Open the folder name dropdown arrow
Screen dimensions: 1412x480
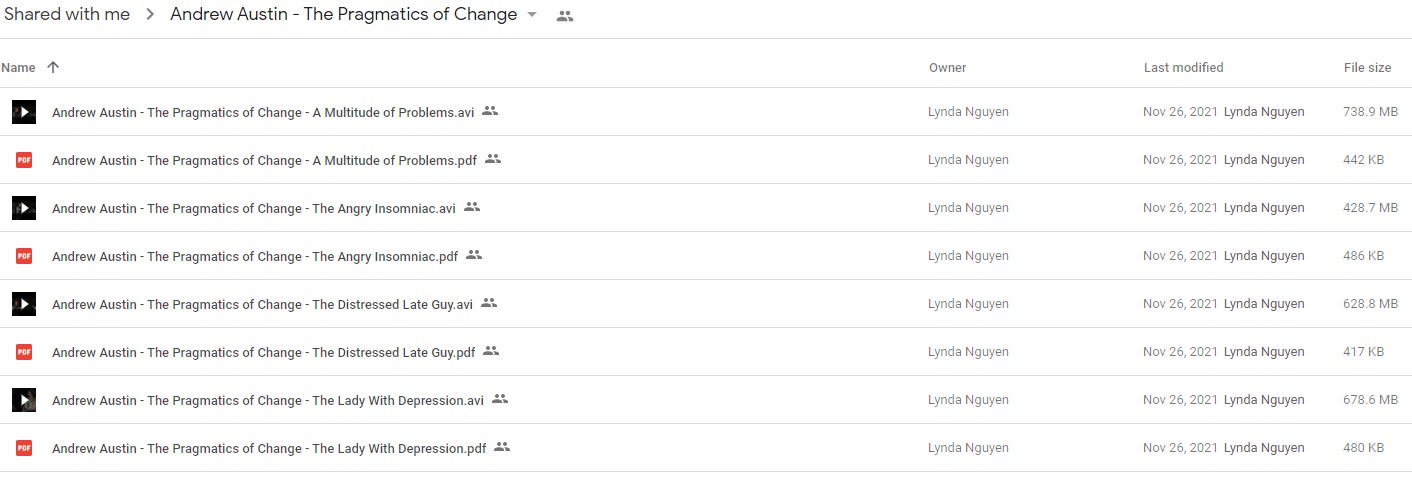click(x=532, y=15)
